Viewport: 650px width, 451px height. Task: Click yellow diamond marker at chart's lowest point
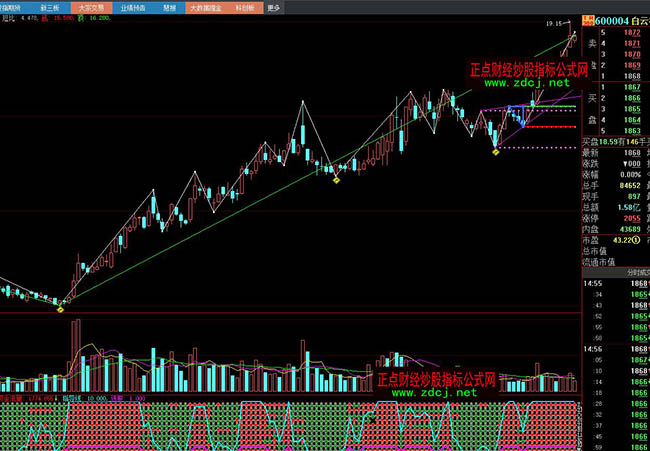point(60,308)
